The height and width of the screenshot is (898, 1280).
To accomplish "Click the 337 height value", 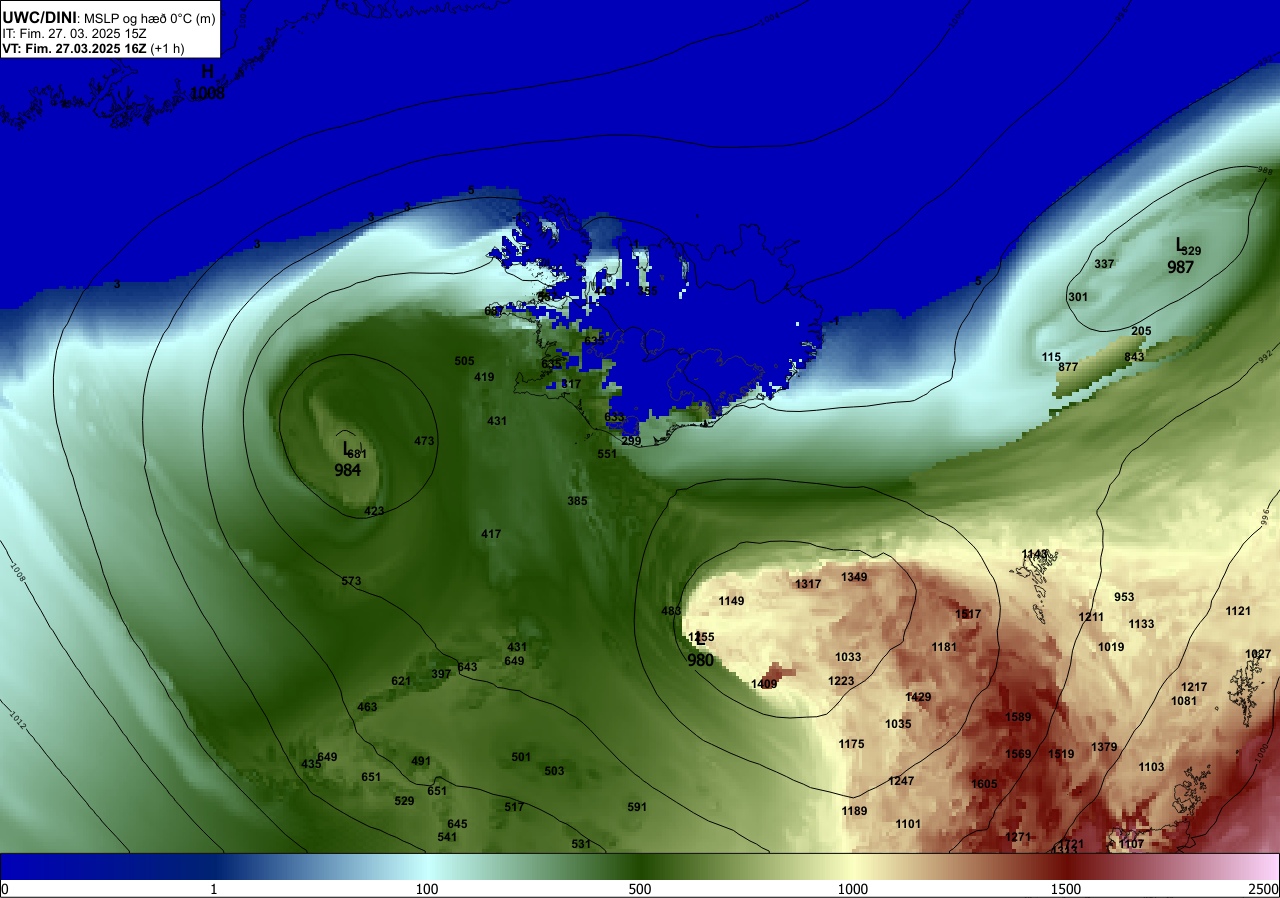I will coord(1104,264).
